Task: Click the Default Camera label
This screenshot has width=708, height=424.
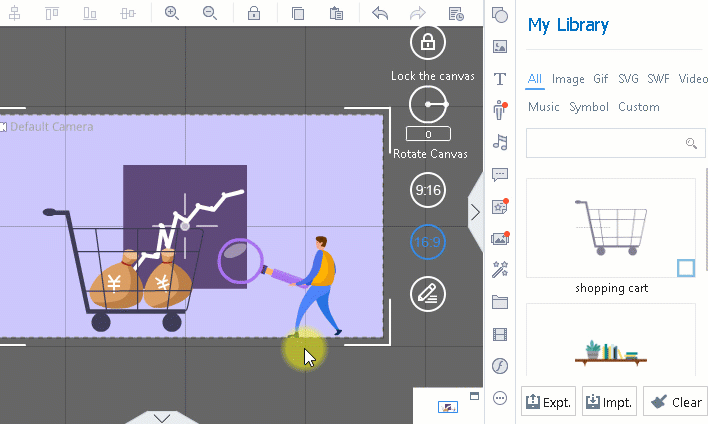Action: click(x=51, y=127)
